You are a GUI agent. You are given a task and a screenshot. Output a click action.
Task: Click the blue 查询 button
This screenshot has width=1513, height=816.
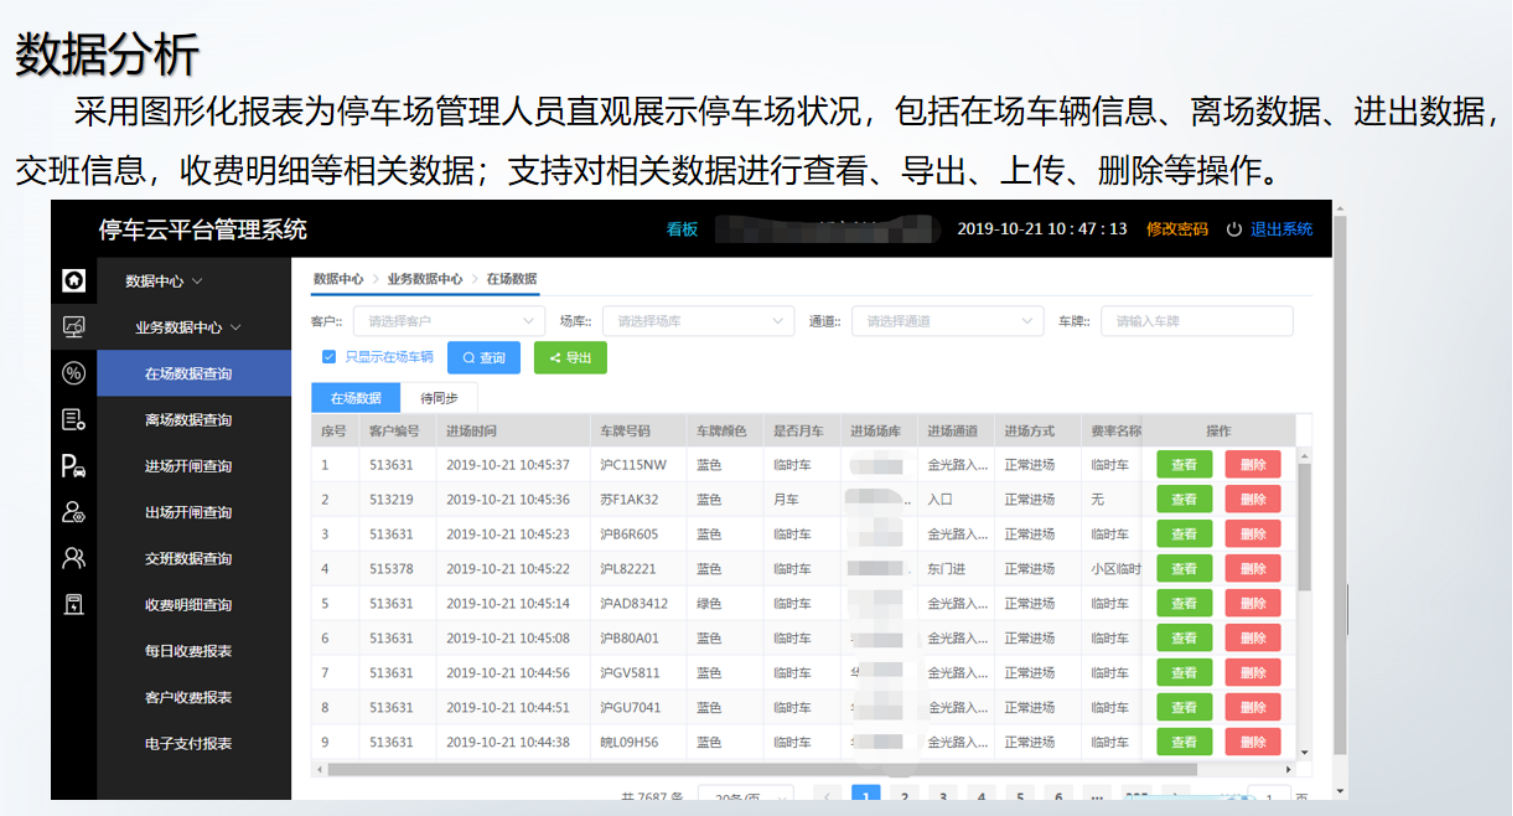[x=484, y=358]
